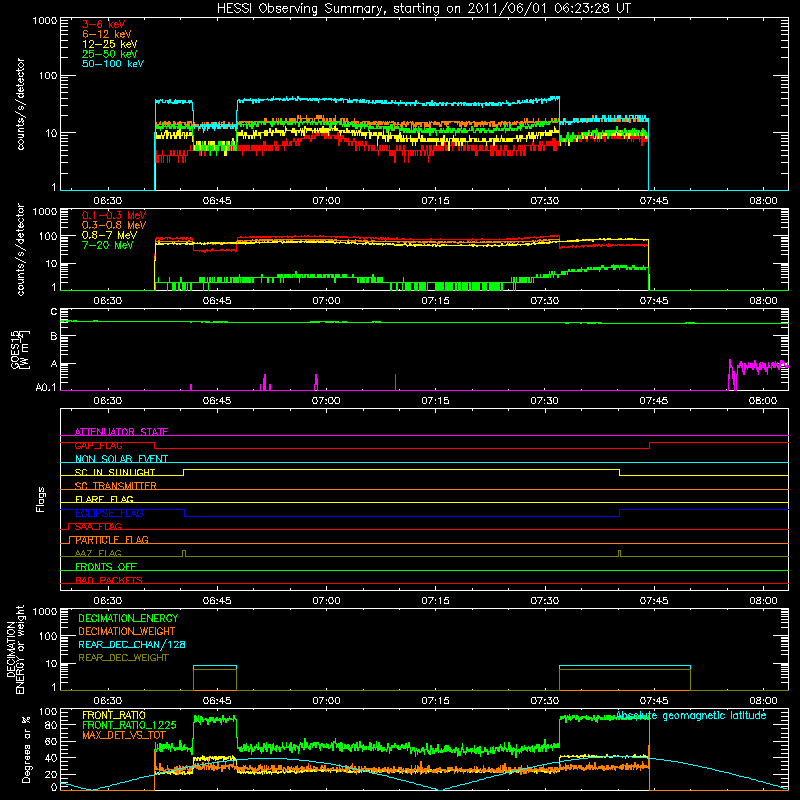The image size is (800, 800).
Task: Select the yellow 12-25 keV legend entry
Action: pos(109,44)
